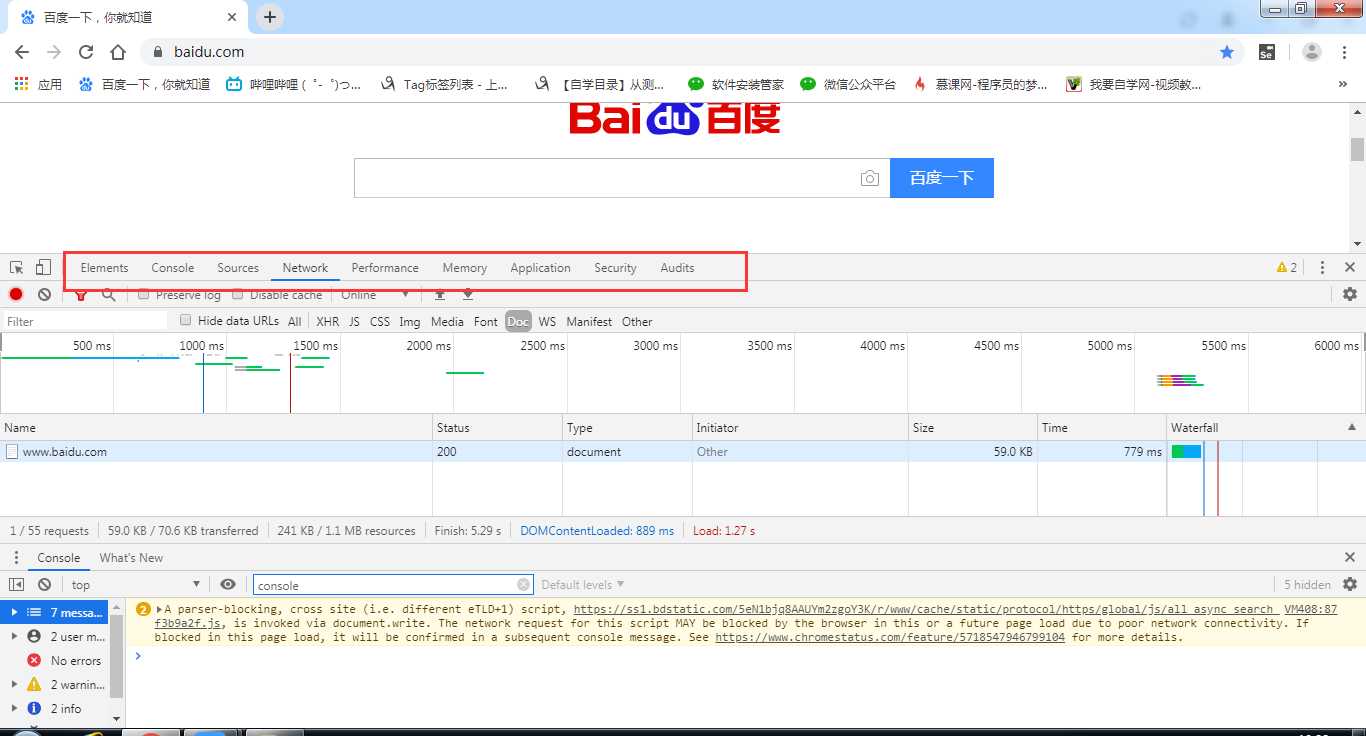The image size is (1366, 736).
Task: Open the top JavaScript context dropdown
Action: click(136, 585)
